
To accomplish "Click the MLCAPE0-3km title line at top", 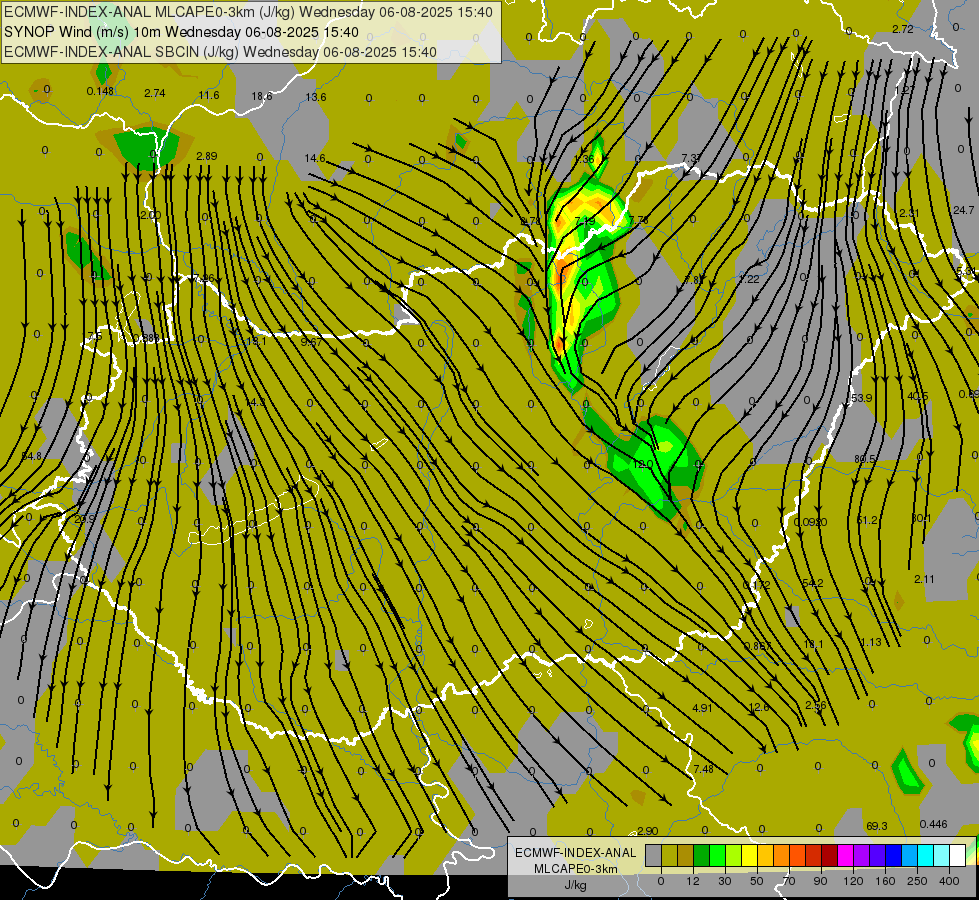I will (248, 12).
